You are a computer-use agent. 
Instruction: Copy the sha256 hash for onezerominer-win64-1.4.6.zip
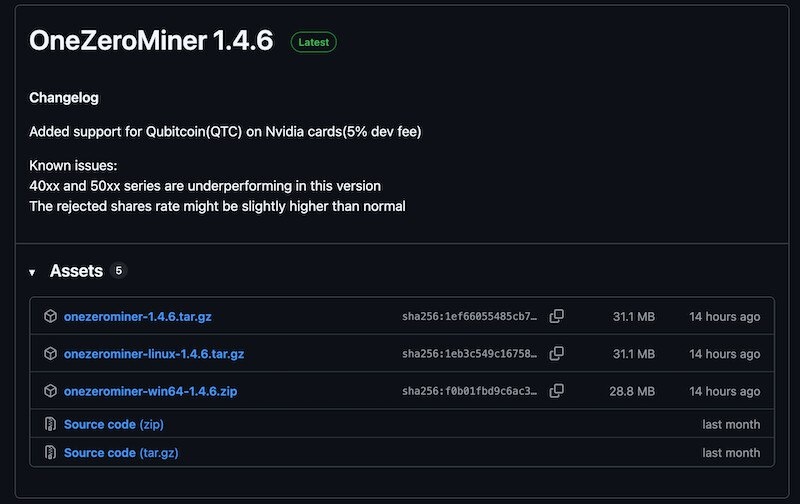[x=557, y=391]
